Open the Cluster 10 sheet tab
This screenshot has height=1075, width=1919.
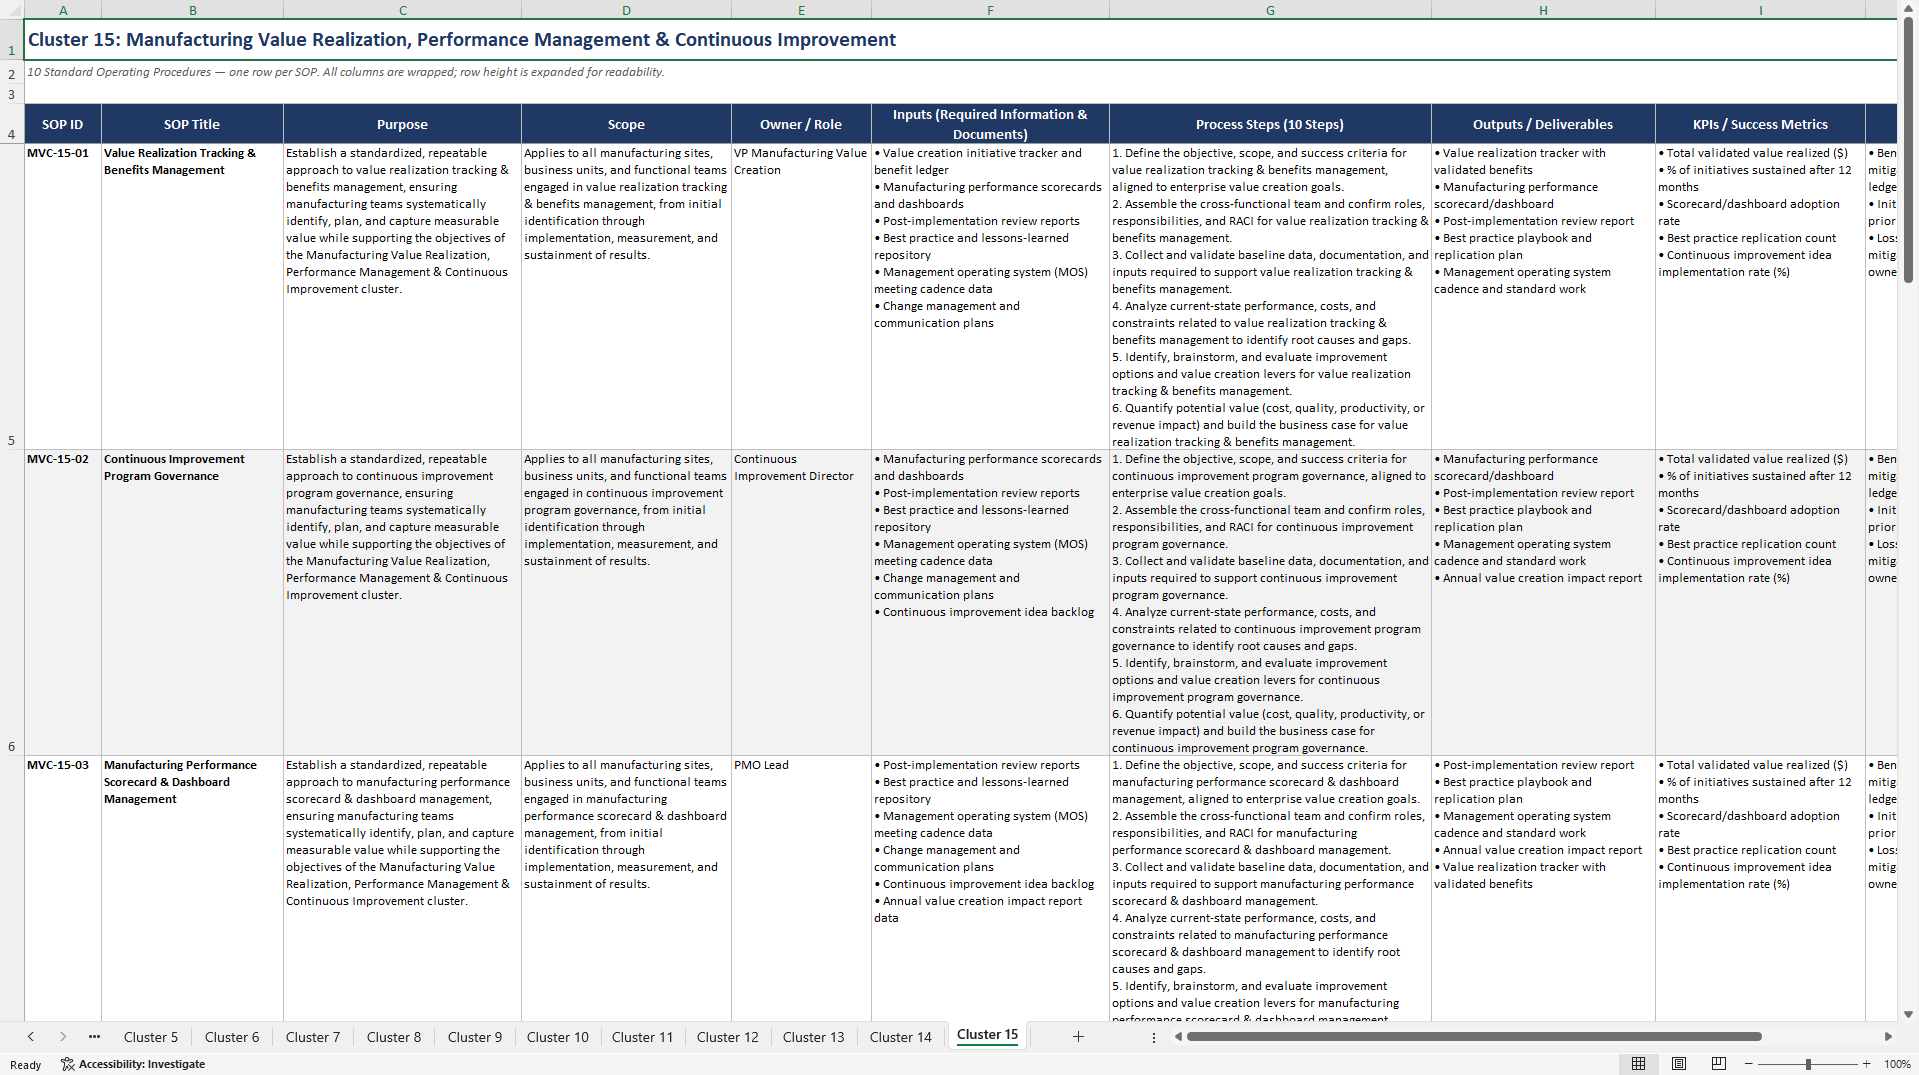pos(558,1037)
